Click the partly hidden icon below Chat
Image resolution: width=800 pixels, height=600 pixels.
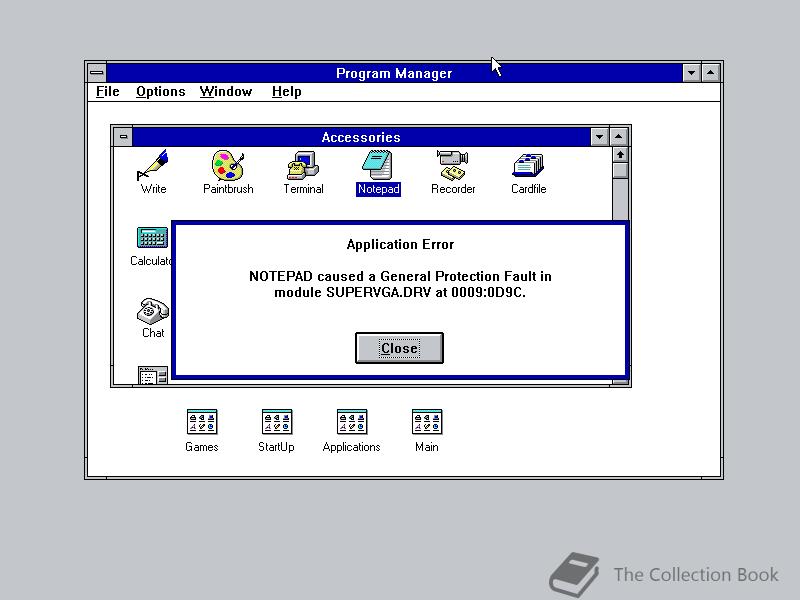pos(153,375)
